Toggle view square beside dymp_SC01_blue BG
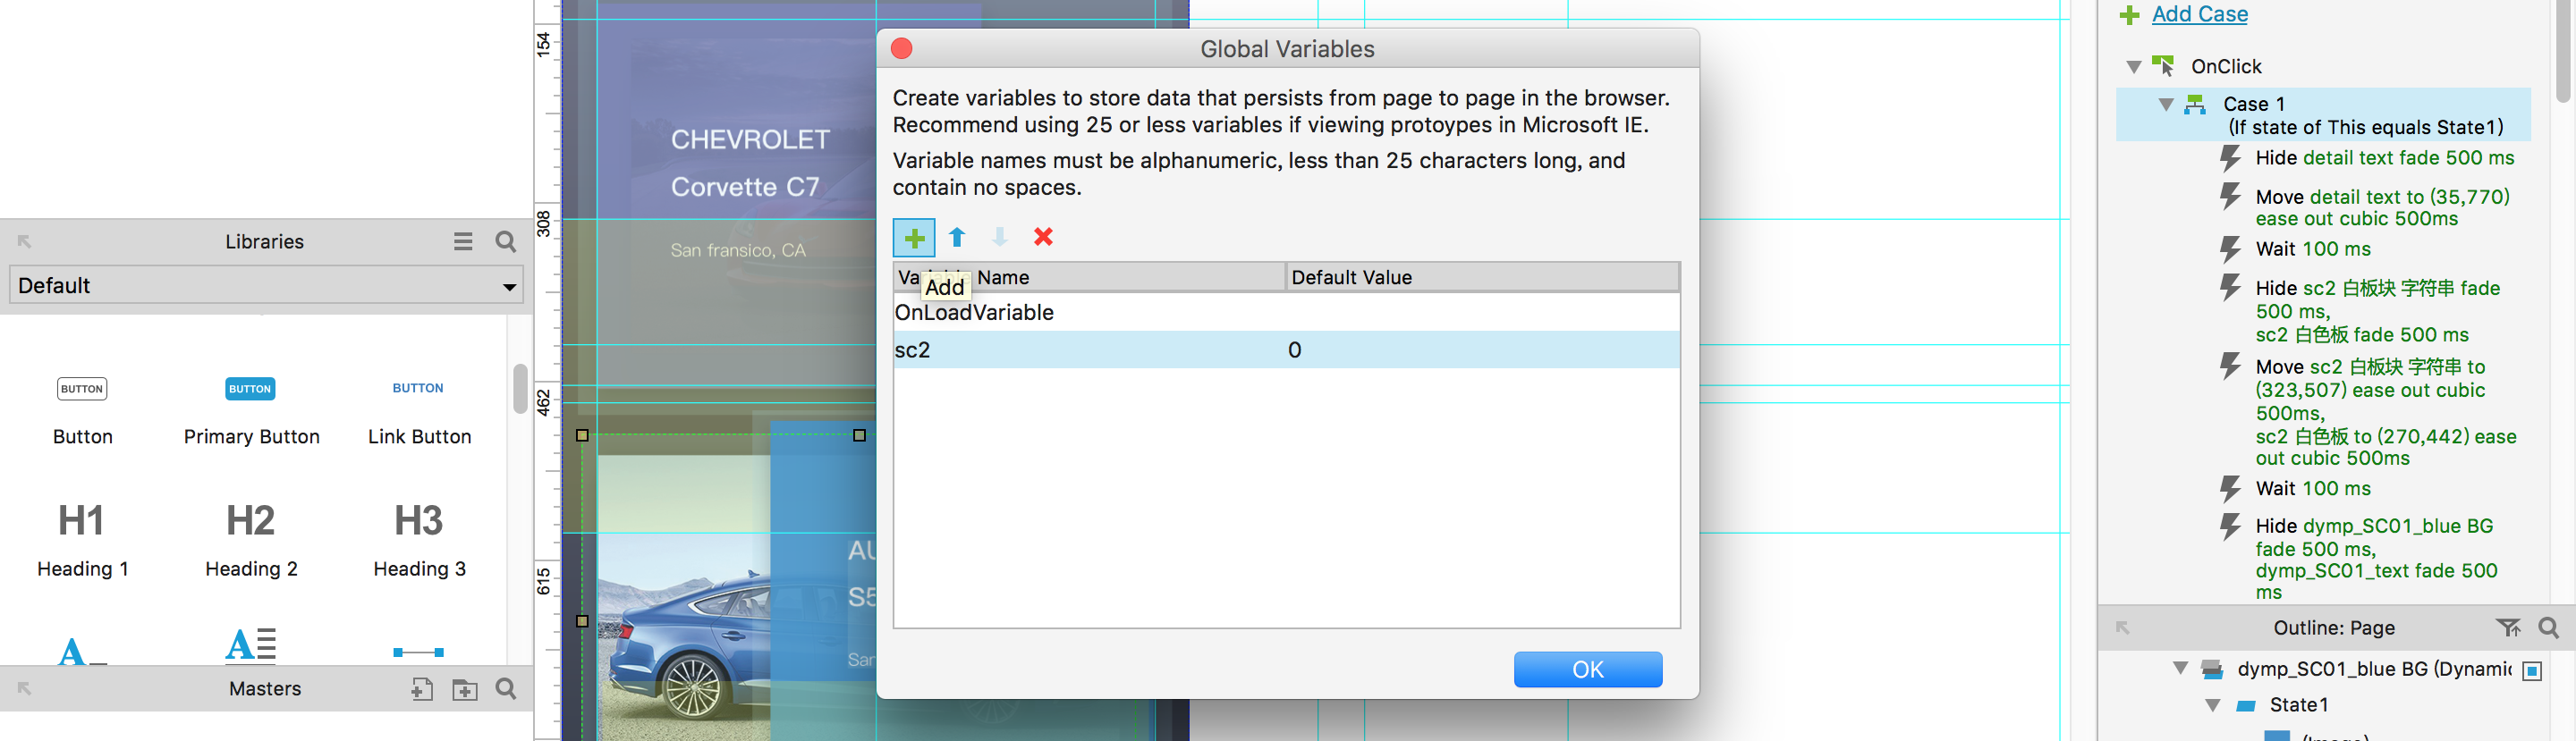Viewport: 2576px width, 741px height. (2532, 671)
